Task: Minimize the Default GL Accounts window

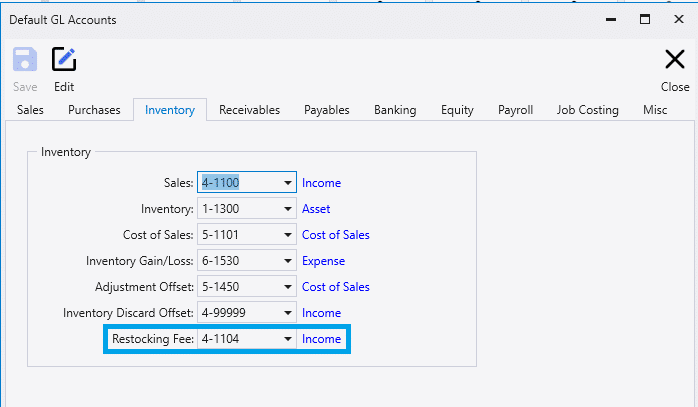Action: 611,20
